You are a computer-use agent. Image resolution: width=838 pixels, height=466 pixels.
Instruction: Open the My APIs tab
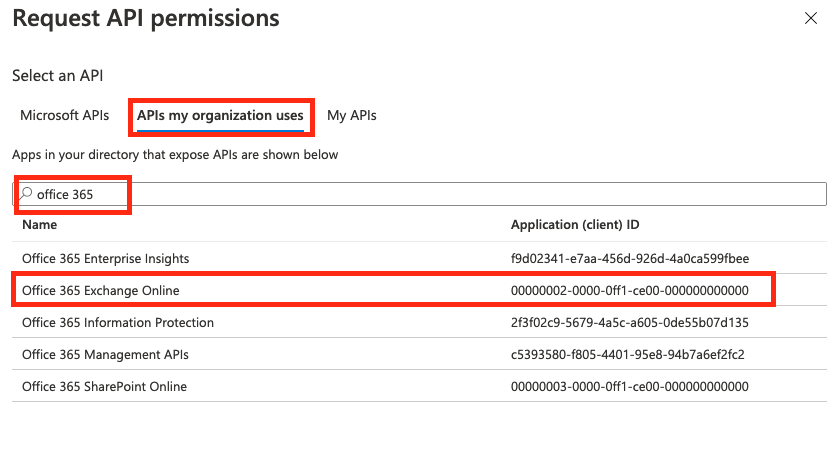click(351, 115)
